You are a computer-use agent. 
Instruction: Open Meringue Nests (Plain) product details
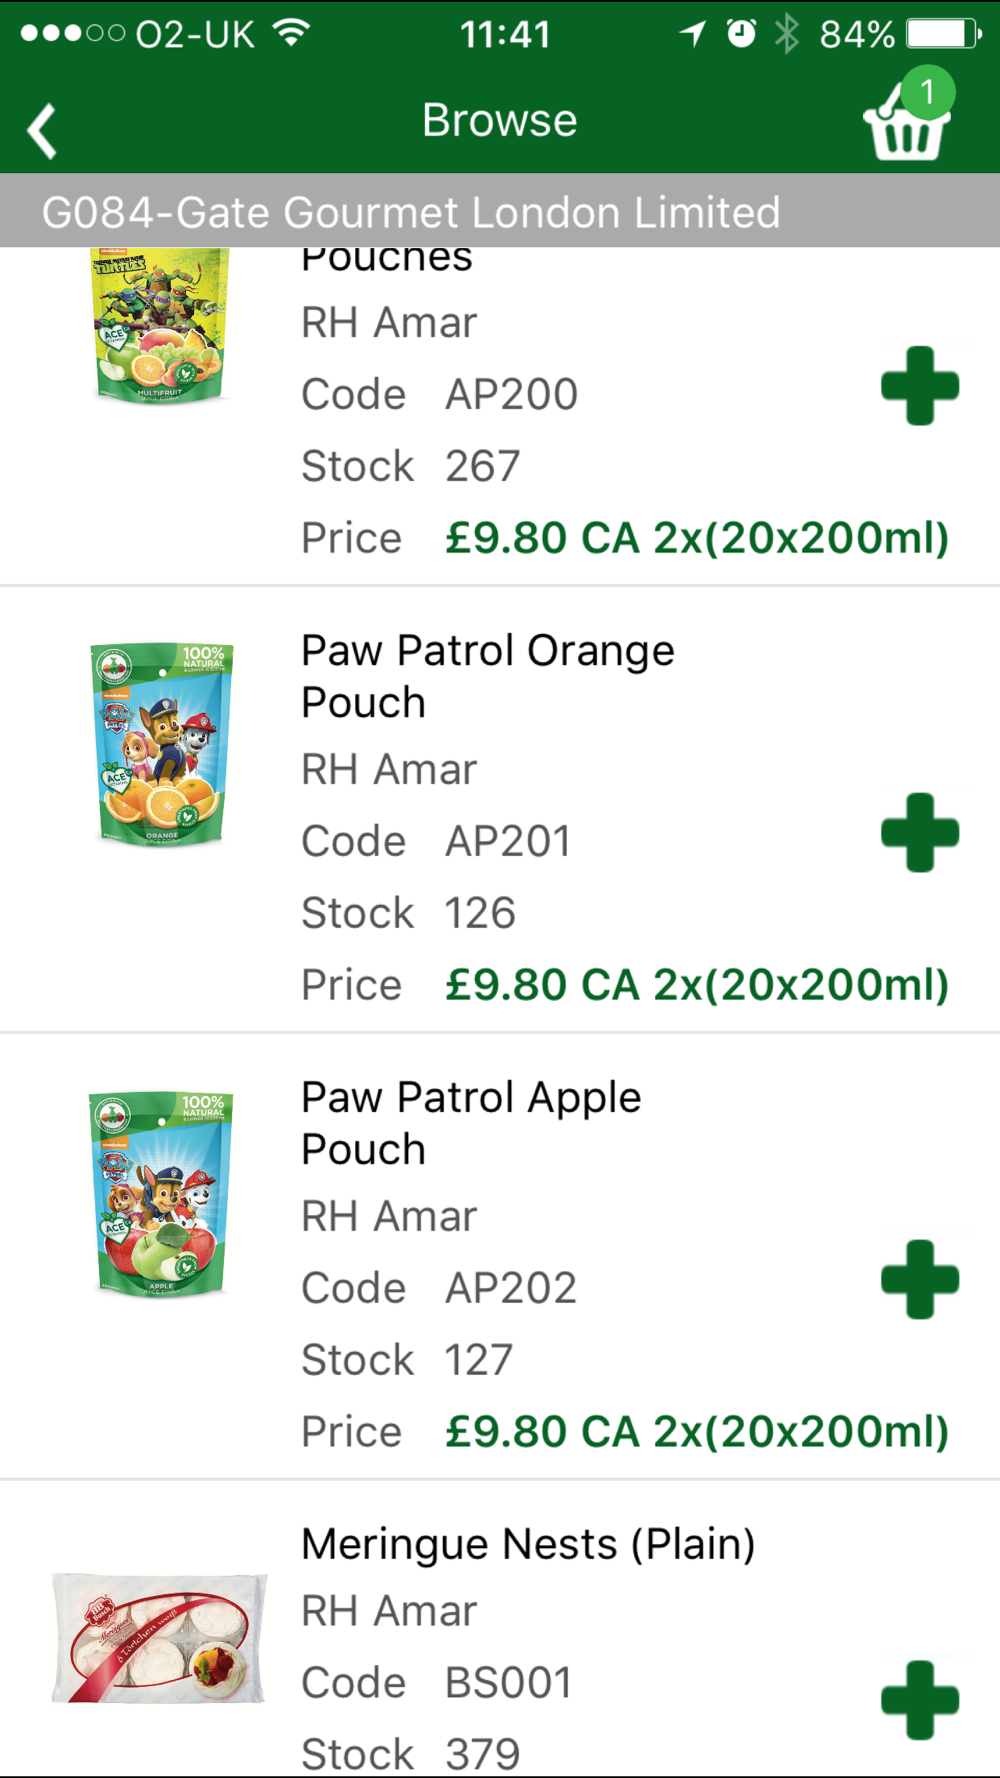(x=528, y=1544)
